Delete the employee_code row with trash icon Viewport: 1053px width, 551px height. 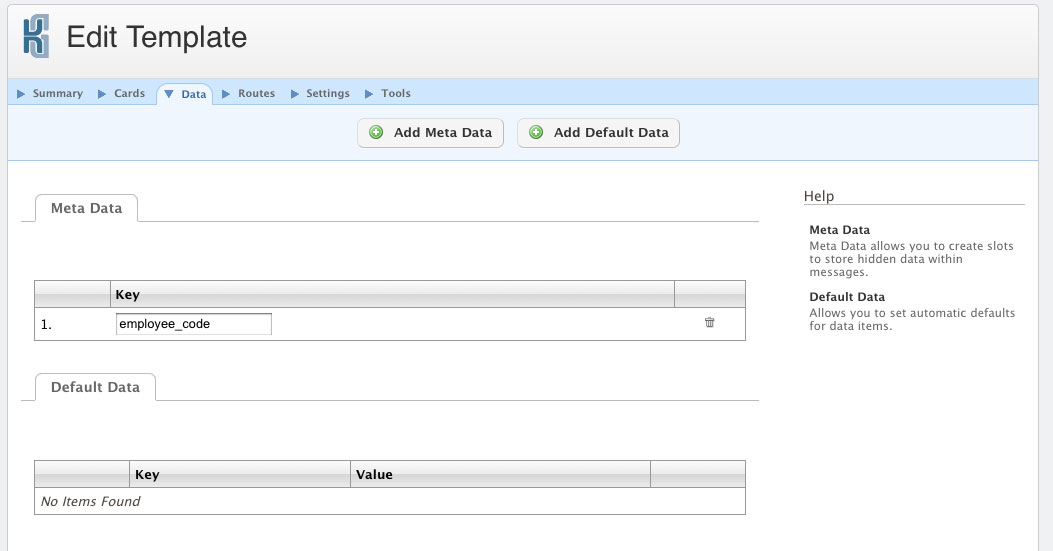(x=709, y=323)
